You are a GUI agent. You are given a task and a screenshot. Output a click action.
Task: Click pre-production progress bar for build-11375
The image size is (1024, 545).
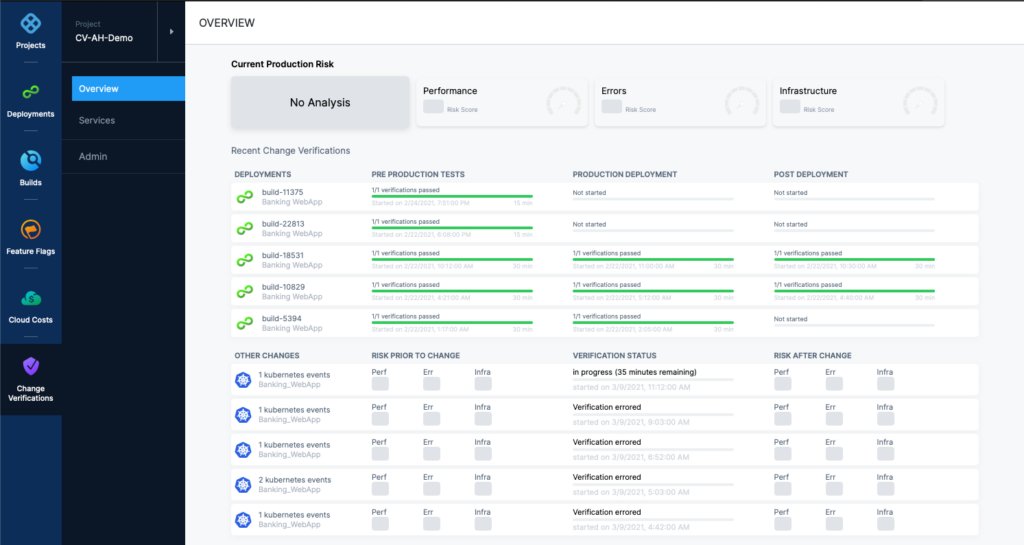pyautogui.click(x=452, y=196)
